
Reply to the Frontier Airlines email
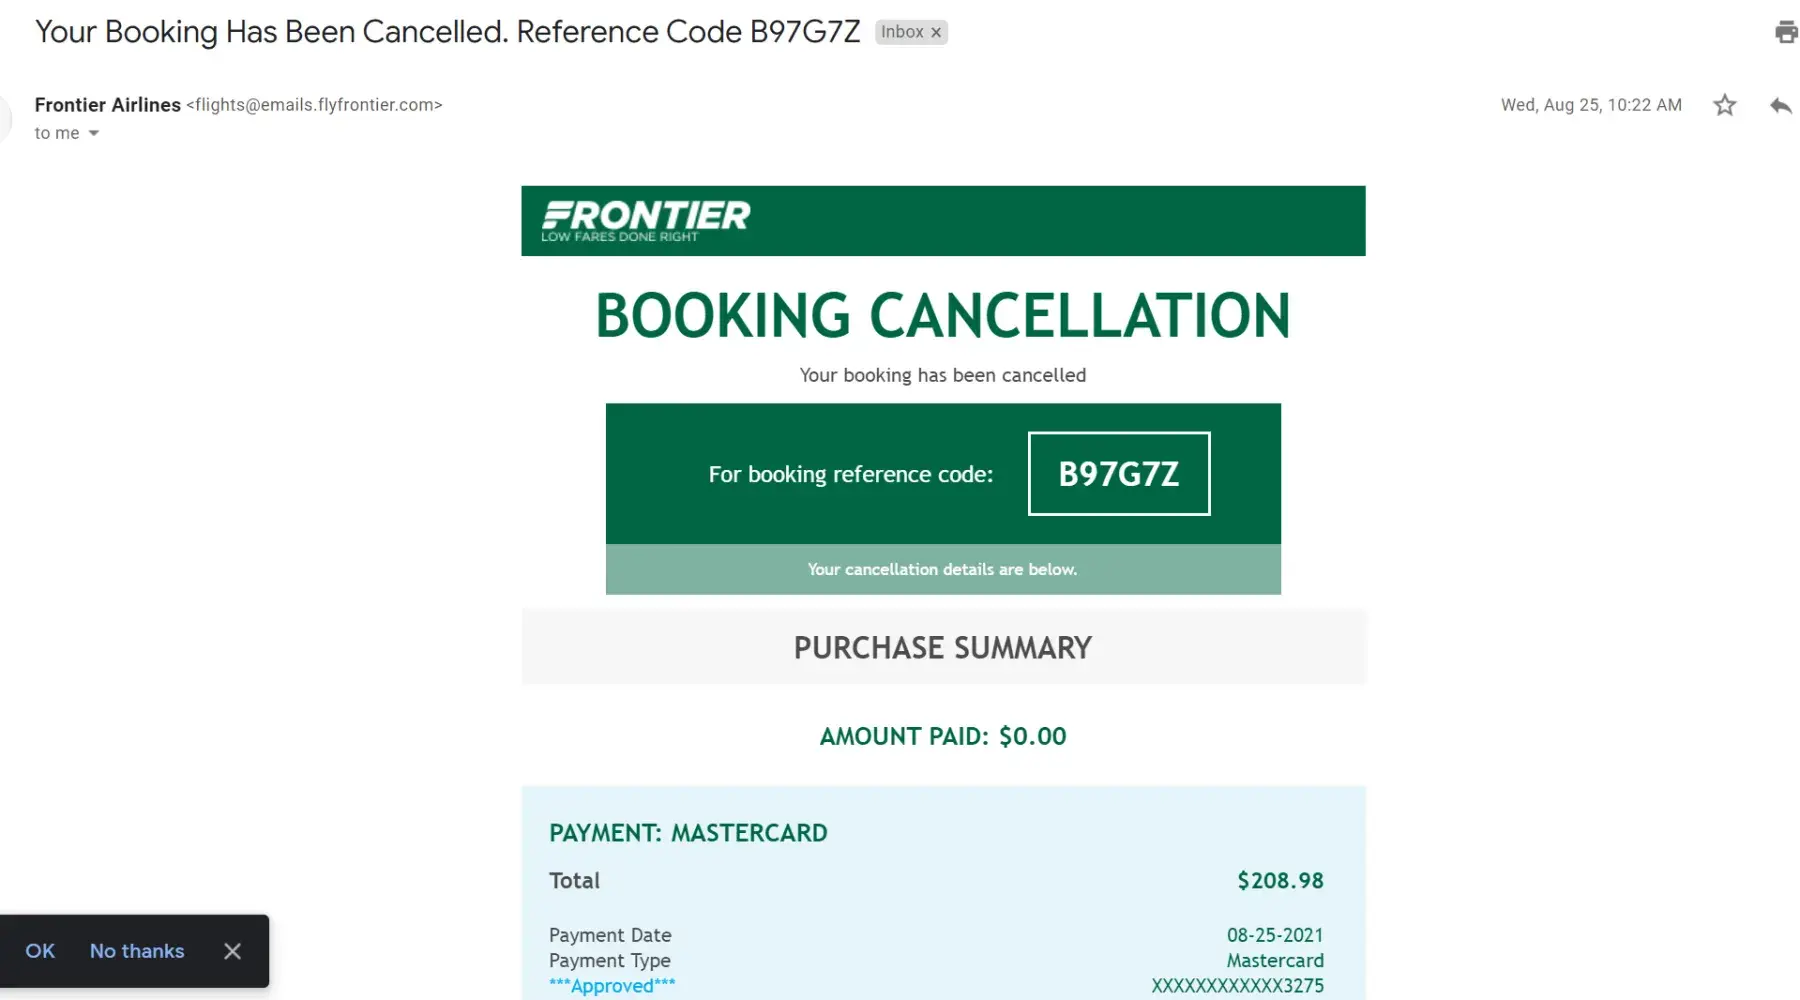(x=1781, y=105)
